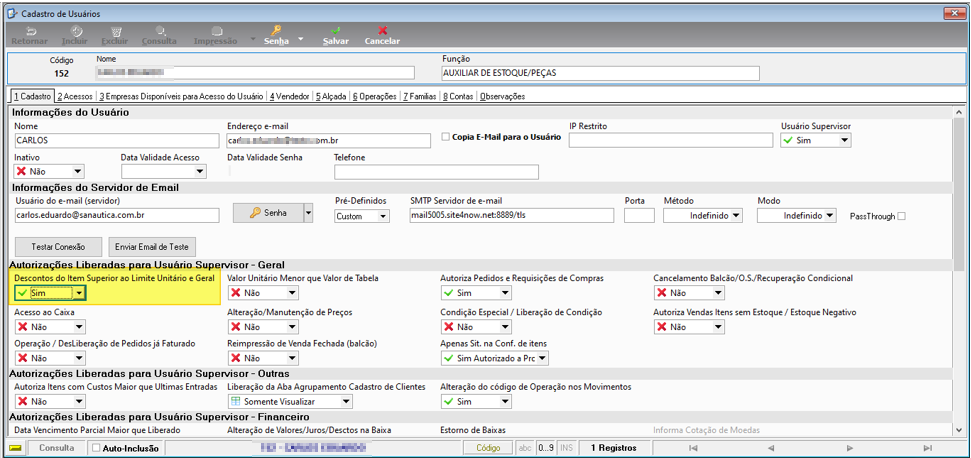Viewport: 971px width, 458px height.
Task: Go to the previous record arrow
Action: [x=771, y=447]
